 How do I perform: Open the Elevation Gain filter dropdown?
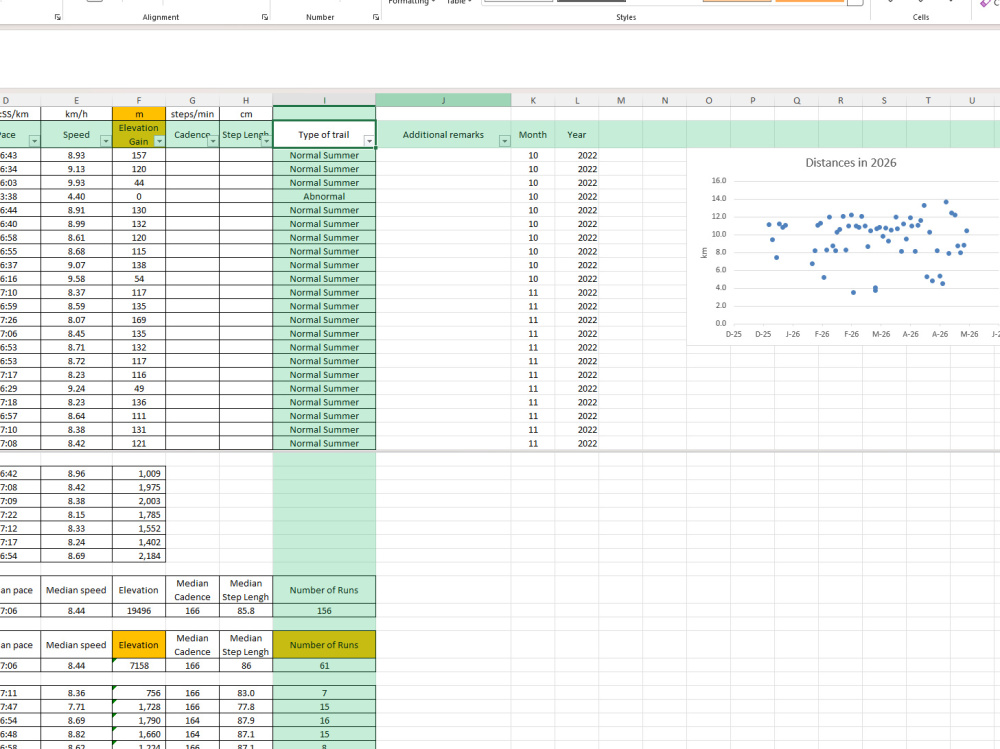coord(159,141)
